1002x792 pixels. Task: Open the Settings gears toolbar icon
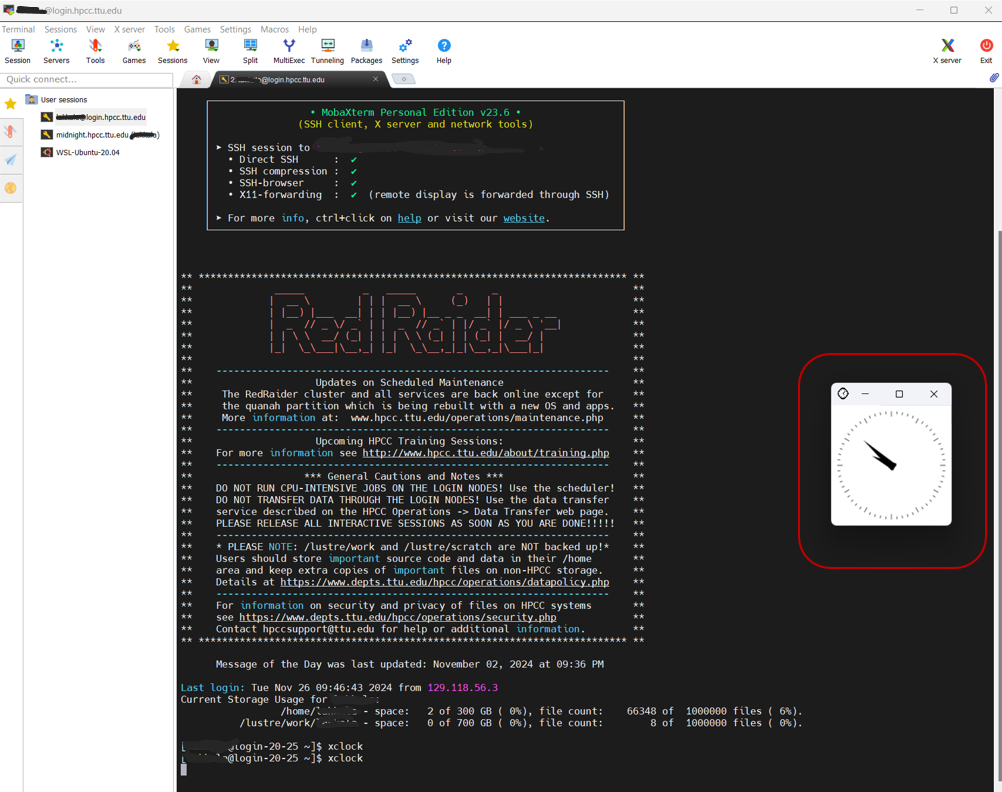[405, 51]
